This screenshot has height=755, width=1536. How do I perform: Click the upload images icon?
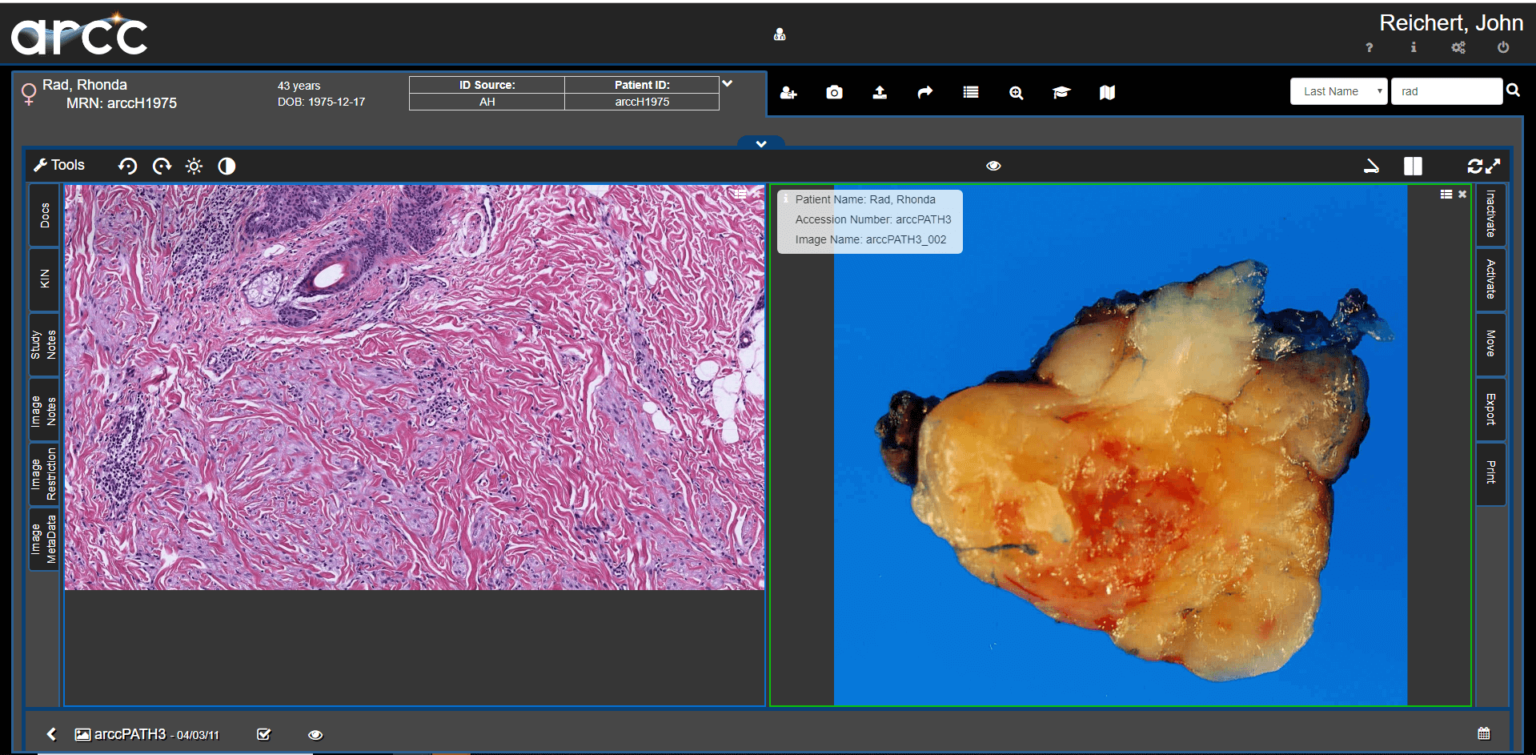pos(879,92)
